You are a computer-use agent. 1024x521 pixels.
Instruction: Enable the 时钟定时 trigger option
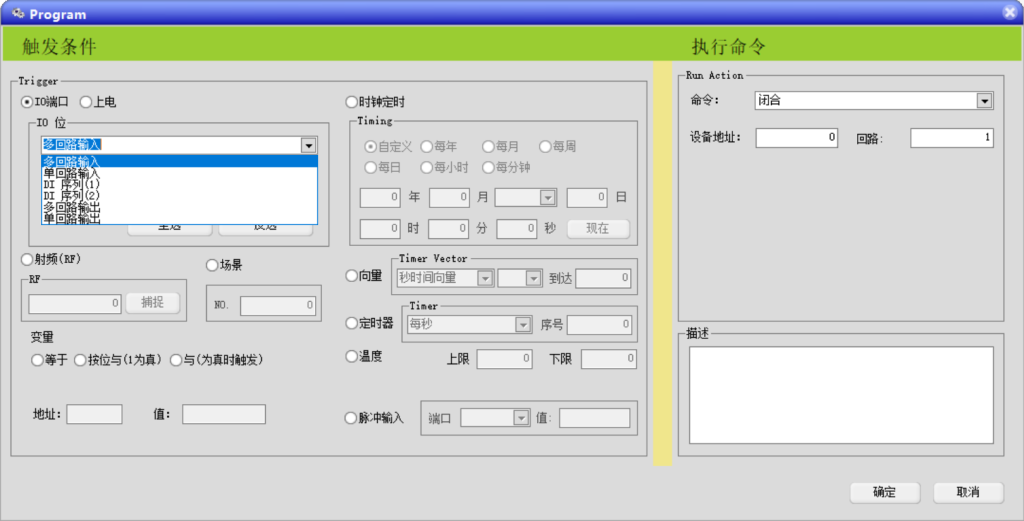pyautogui.click(x=351, y=102)
